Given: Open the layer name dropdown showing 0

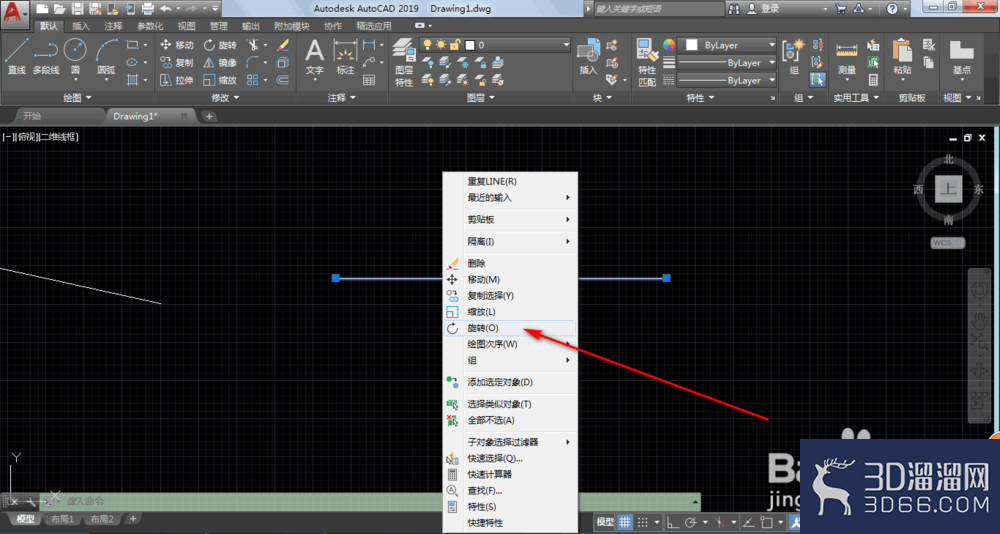Looking at the screenshot, I should [x=517, y=45].
